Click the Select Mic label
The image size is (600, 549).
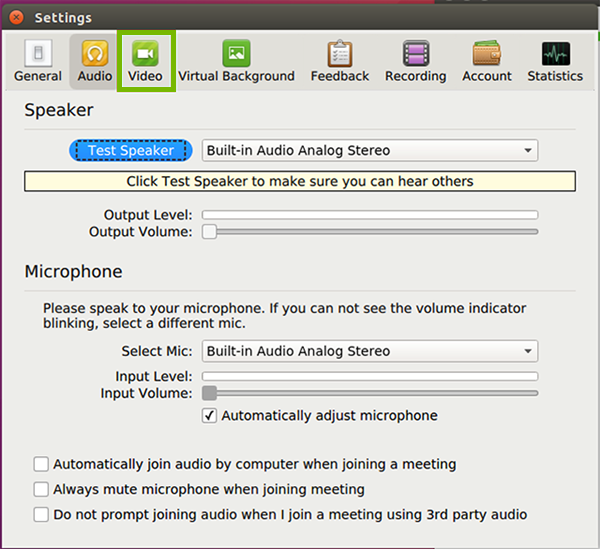pos(157,351)
